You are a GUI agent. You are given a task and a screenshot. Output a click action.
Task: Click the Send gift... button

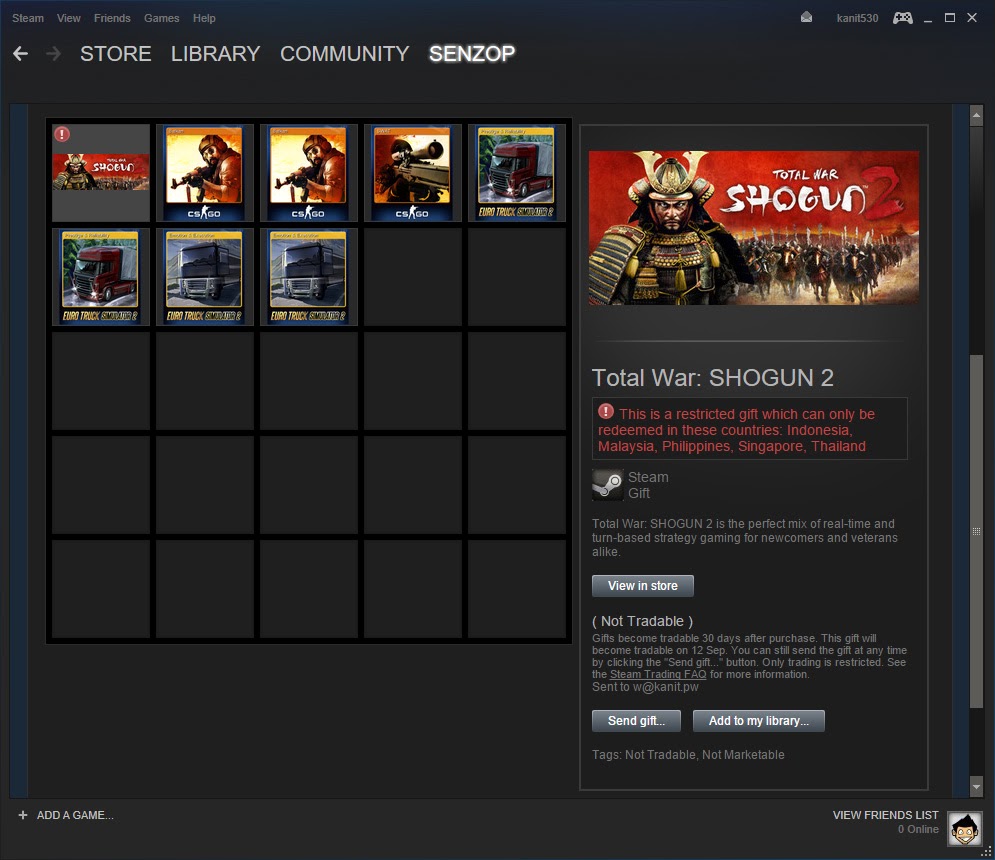636,721
